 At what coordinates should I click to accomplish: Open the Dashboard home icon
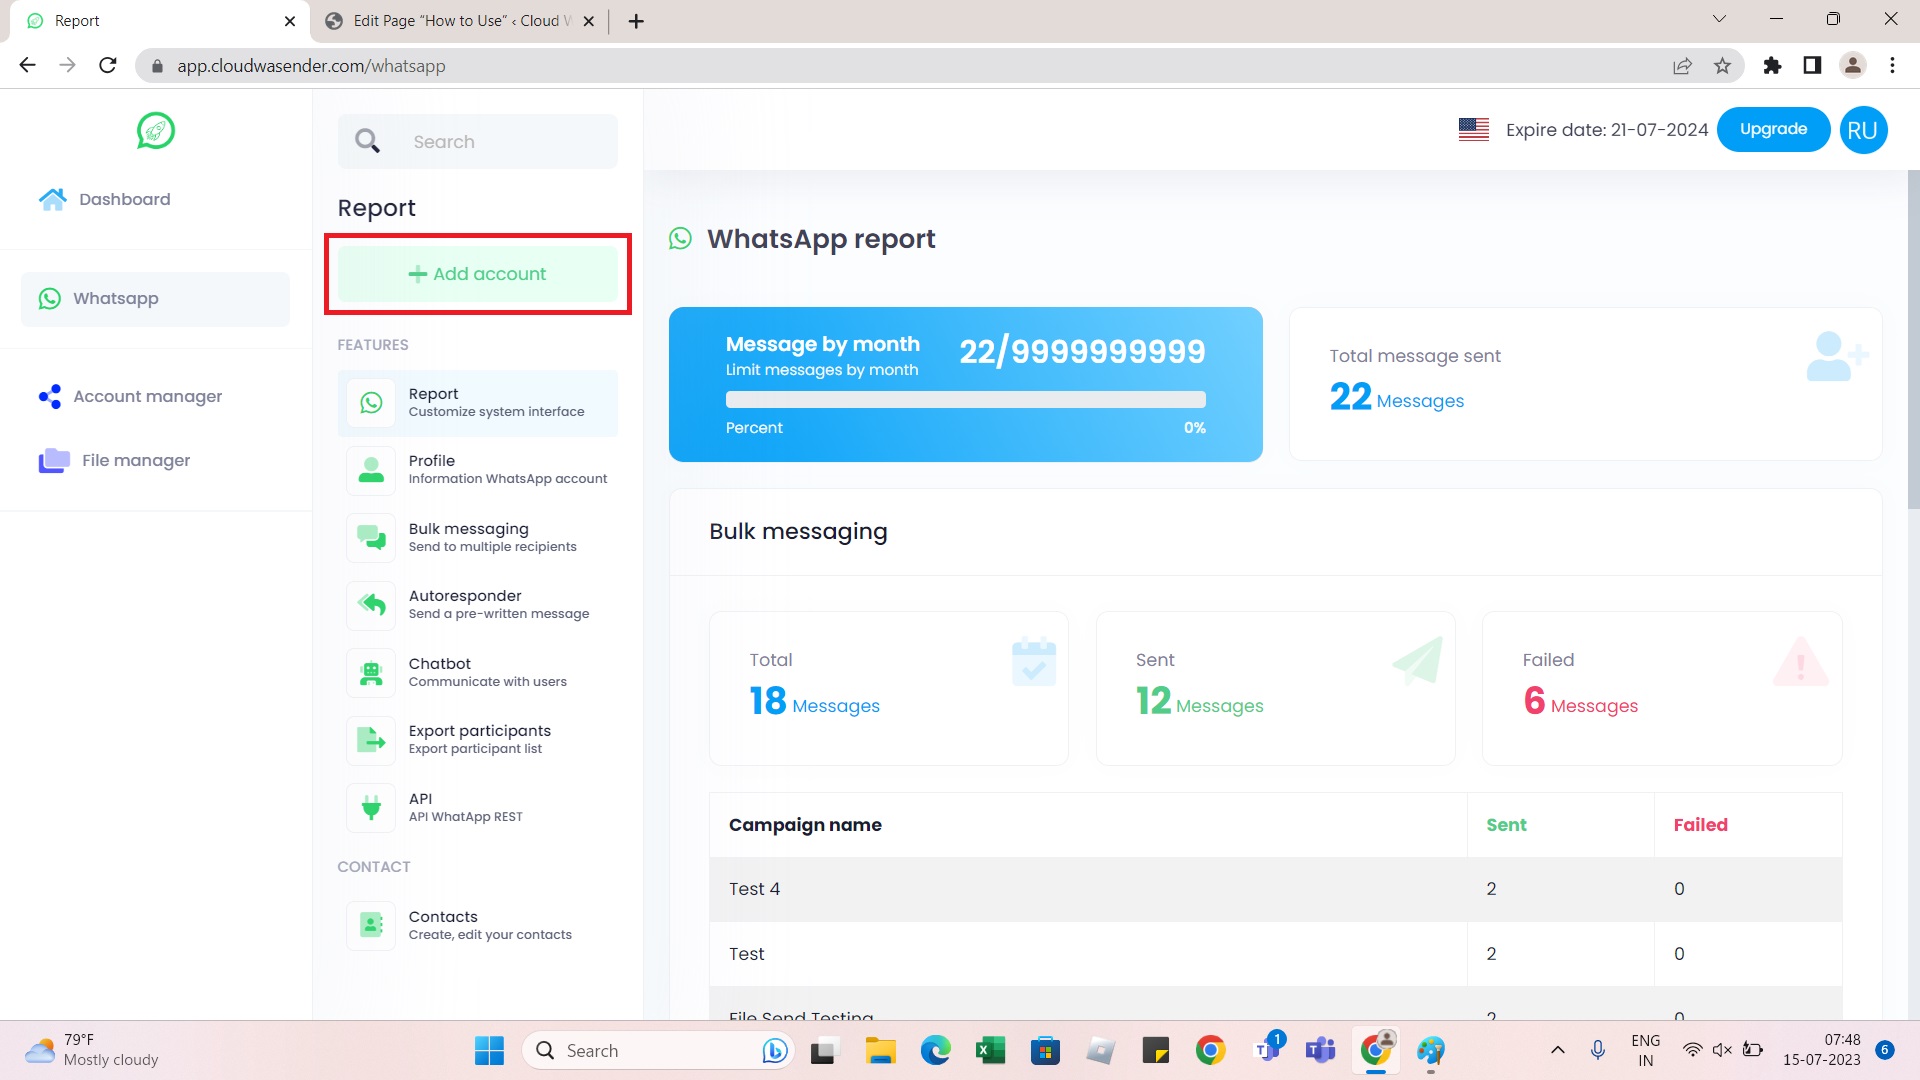pyautogui.click(x=53, y=199)
